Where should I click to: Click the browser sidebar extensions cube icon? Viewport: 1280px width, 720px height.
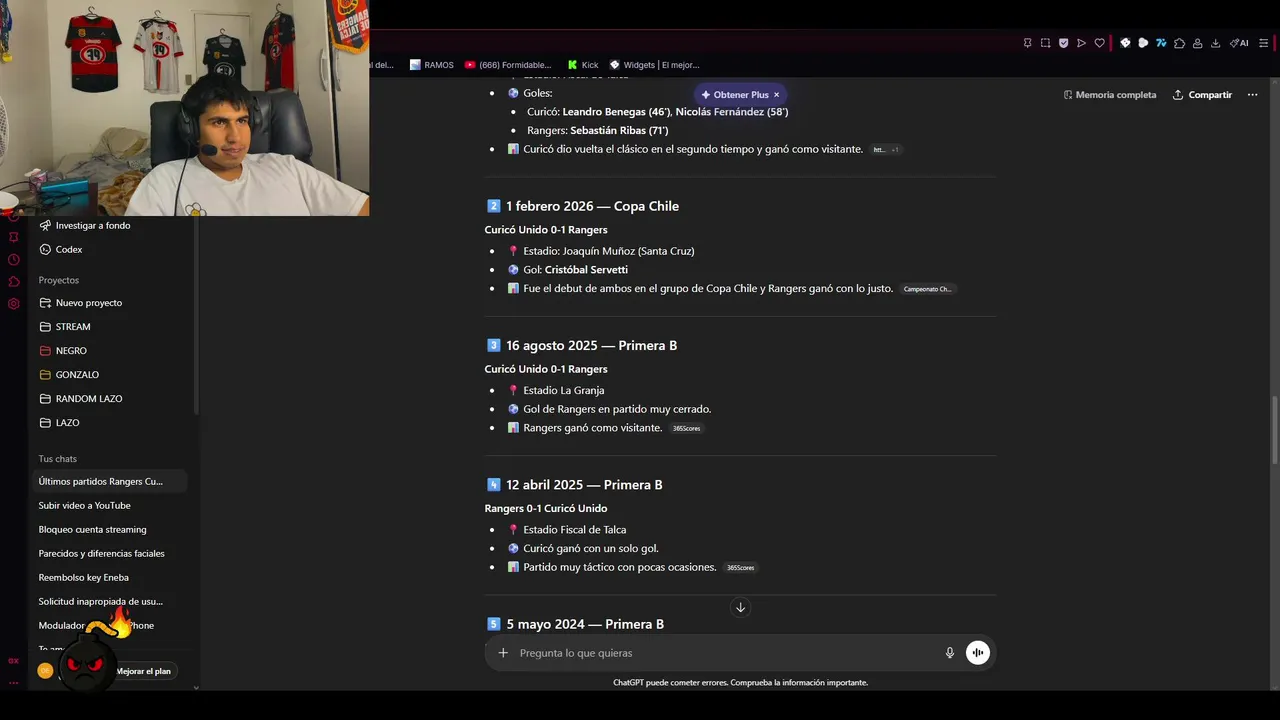point(13,282)
